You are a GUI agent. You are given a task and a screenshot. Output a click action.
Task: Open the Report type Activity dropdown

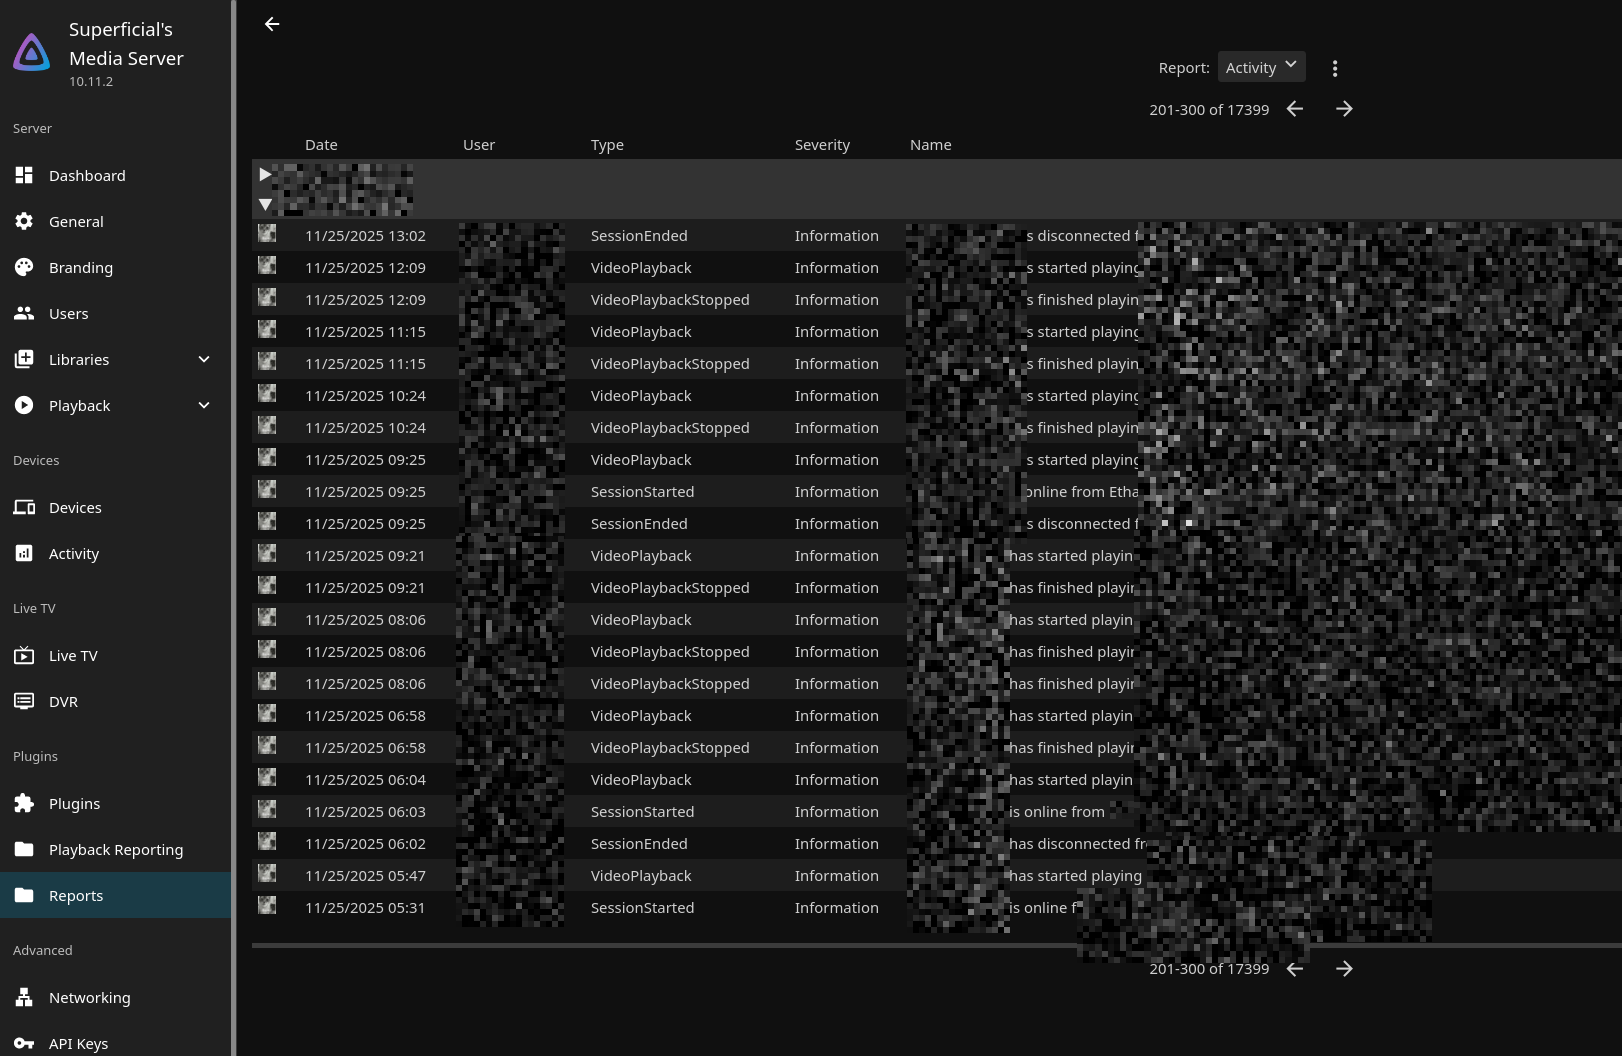point(1261,67)
